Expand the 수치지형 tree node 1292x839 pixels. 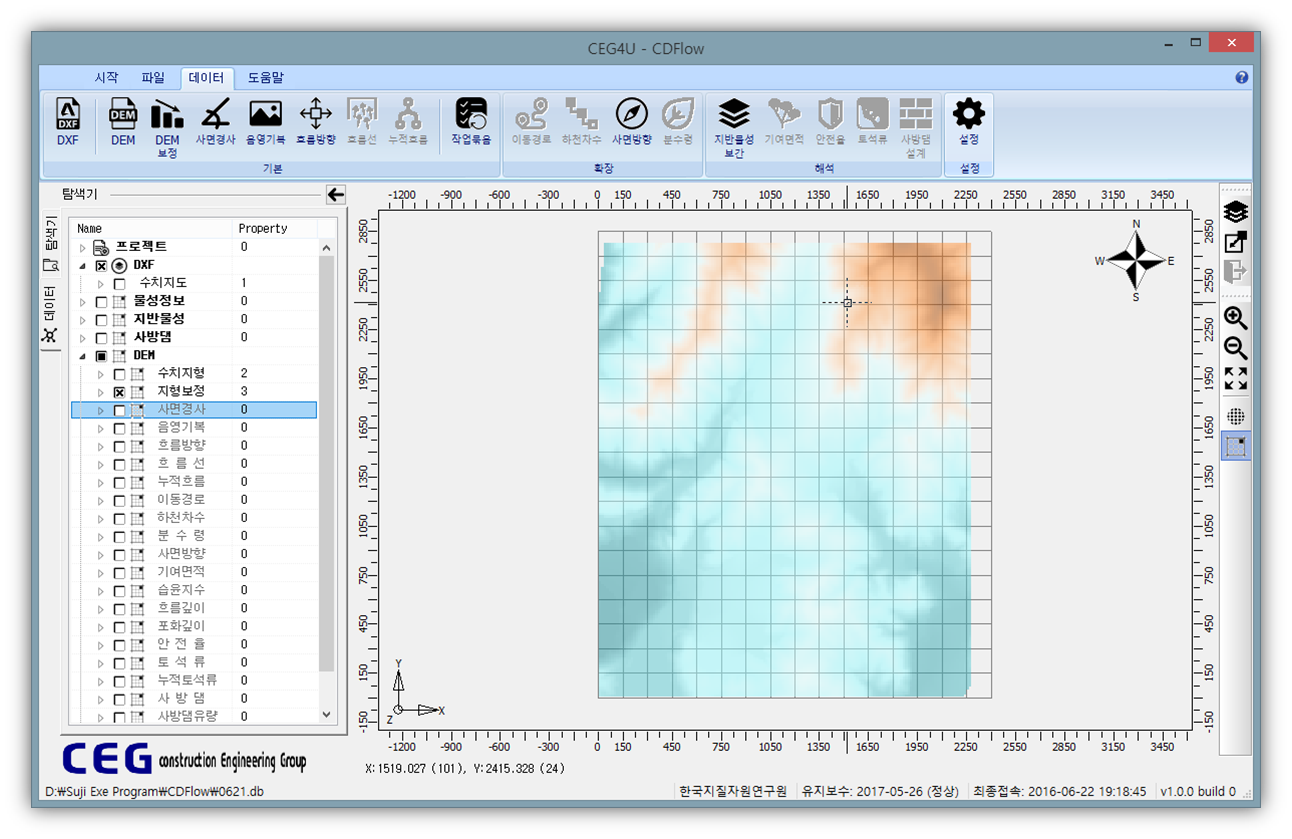100,373
